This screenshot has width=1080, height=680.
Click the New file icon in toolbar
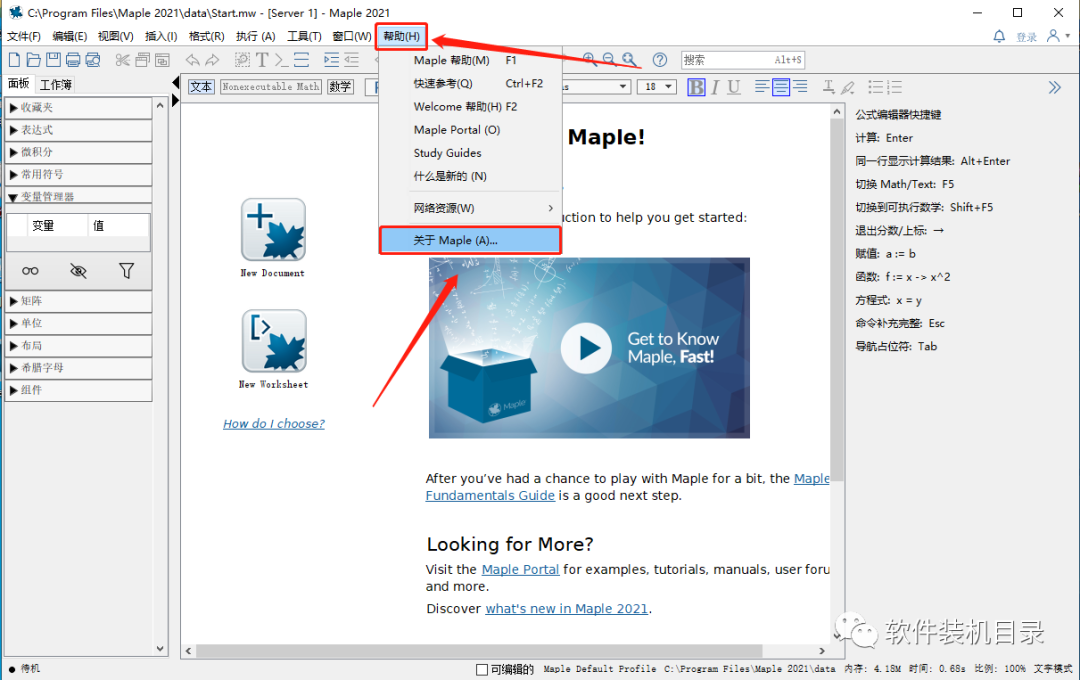point(14,60)
